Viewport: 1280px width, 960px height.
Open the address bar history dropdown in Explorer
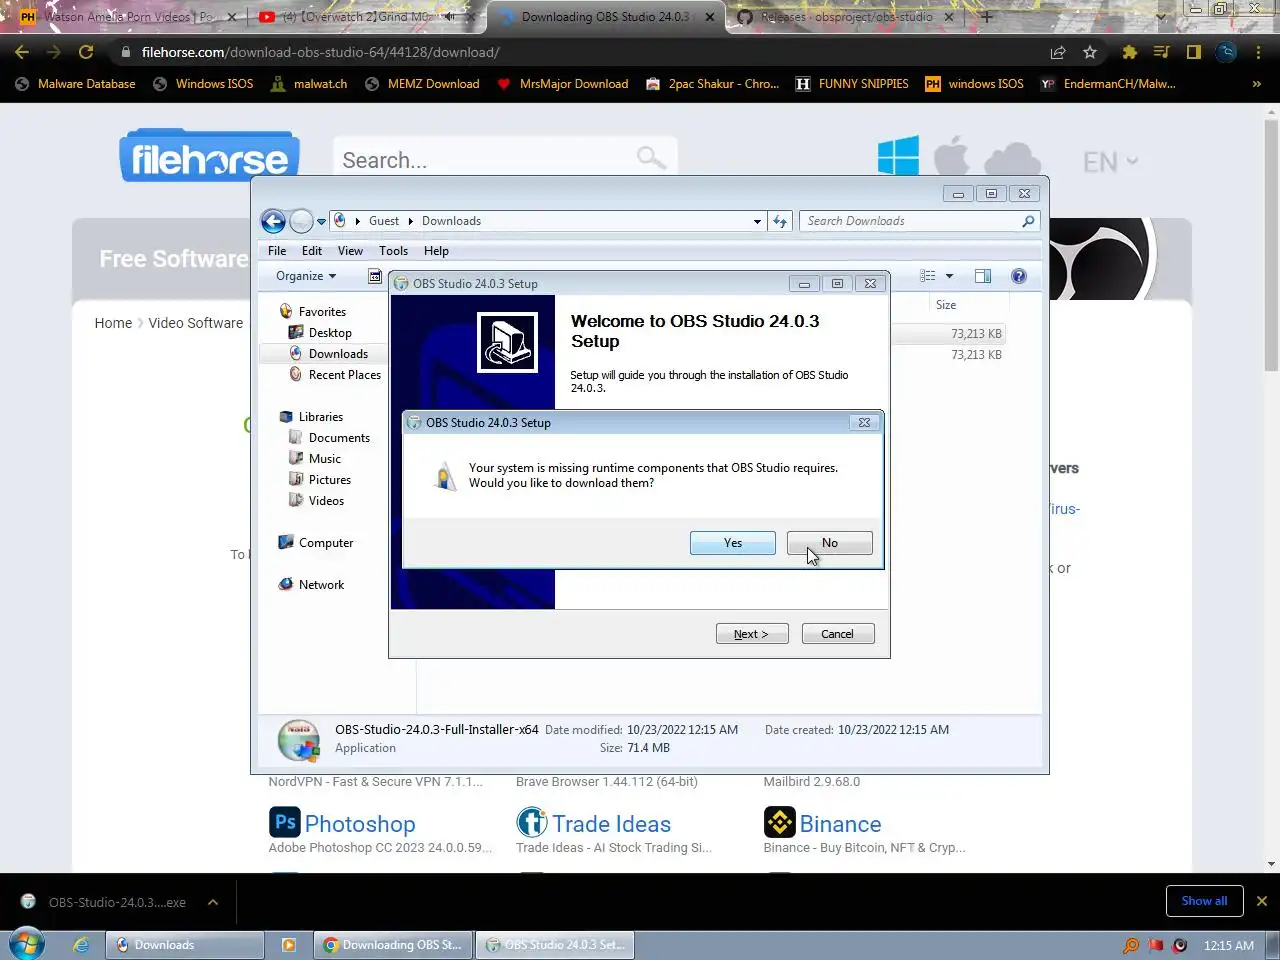click(757, 222)
